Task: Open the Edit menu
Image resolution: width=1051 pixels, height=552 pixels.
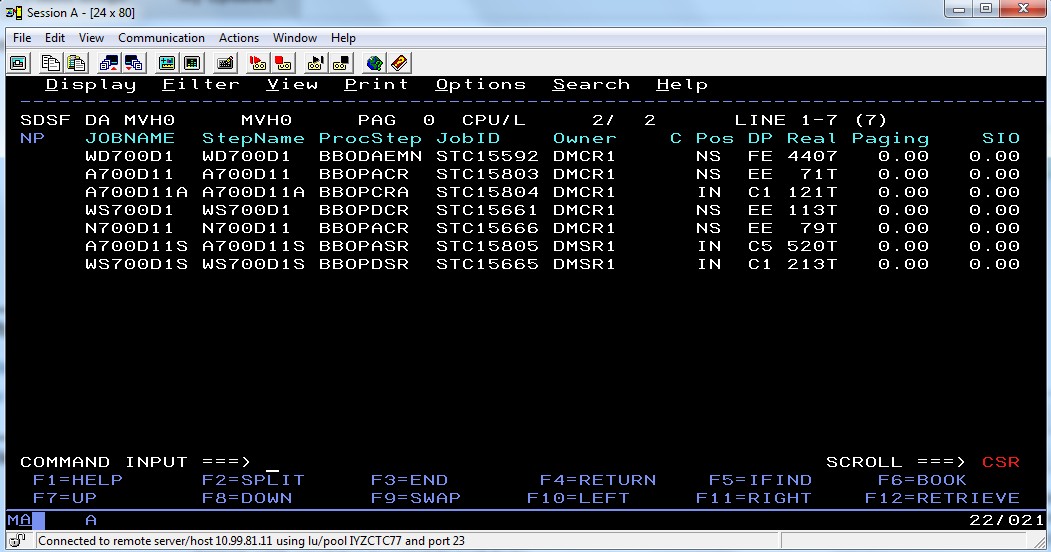Action: [55, 38]
